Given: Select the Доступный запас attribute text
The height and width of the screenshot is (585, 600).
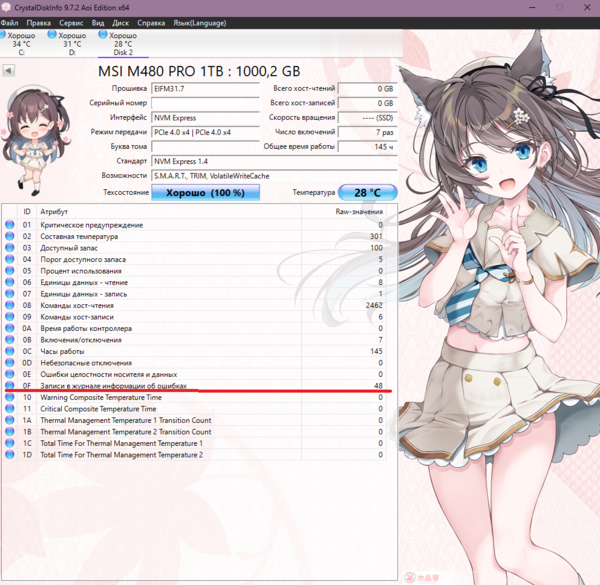Looking at the screenshot, I should pos(69,248).
